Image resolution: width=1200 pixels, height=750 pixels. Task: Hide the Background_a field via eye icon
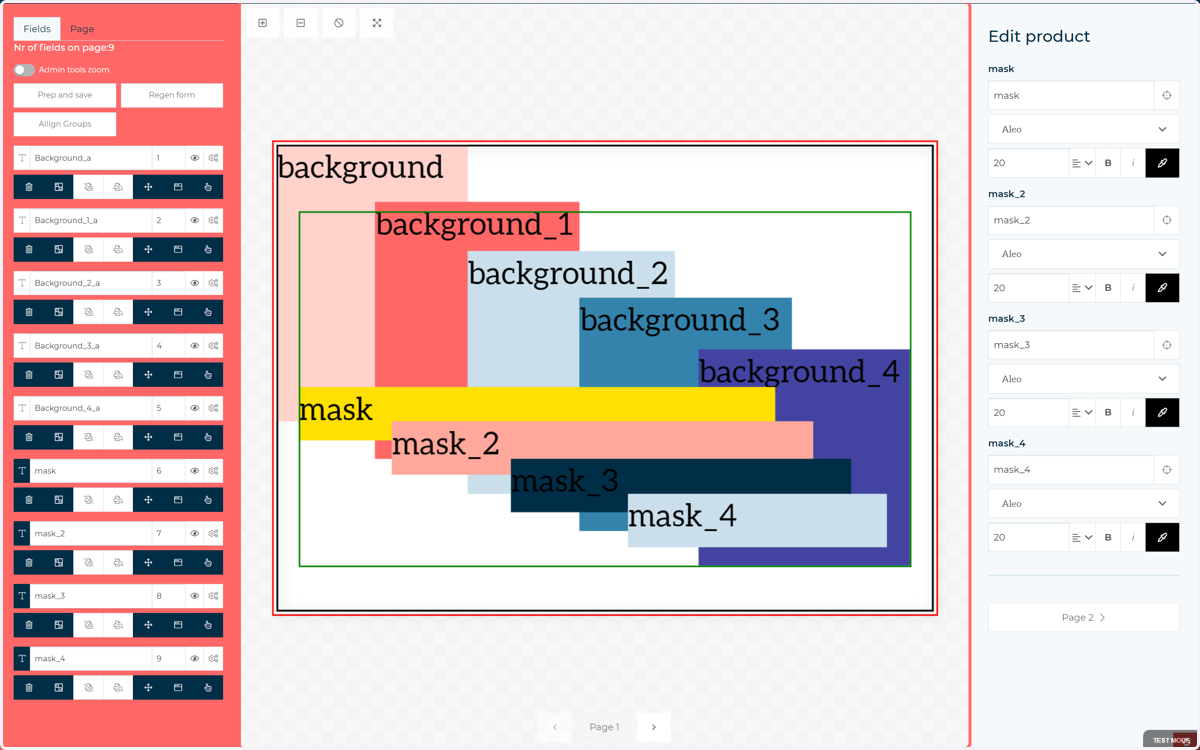[195, 158]
